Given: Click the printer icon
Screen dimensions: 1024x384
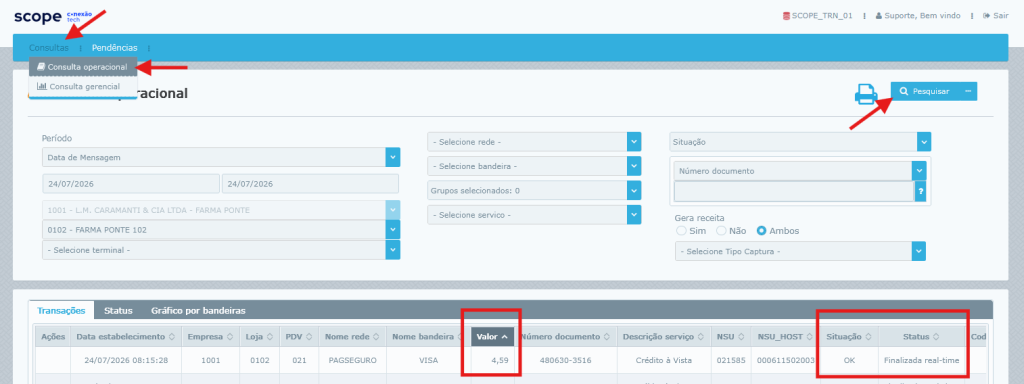Looking at the screenshot, I should 866,94.
